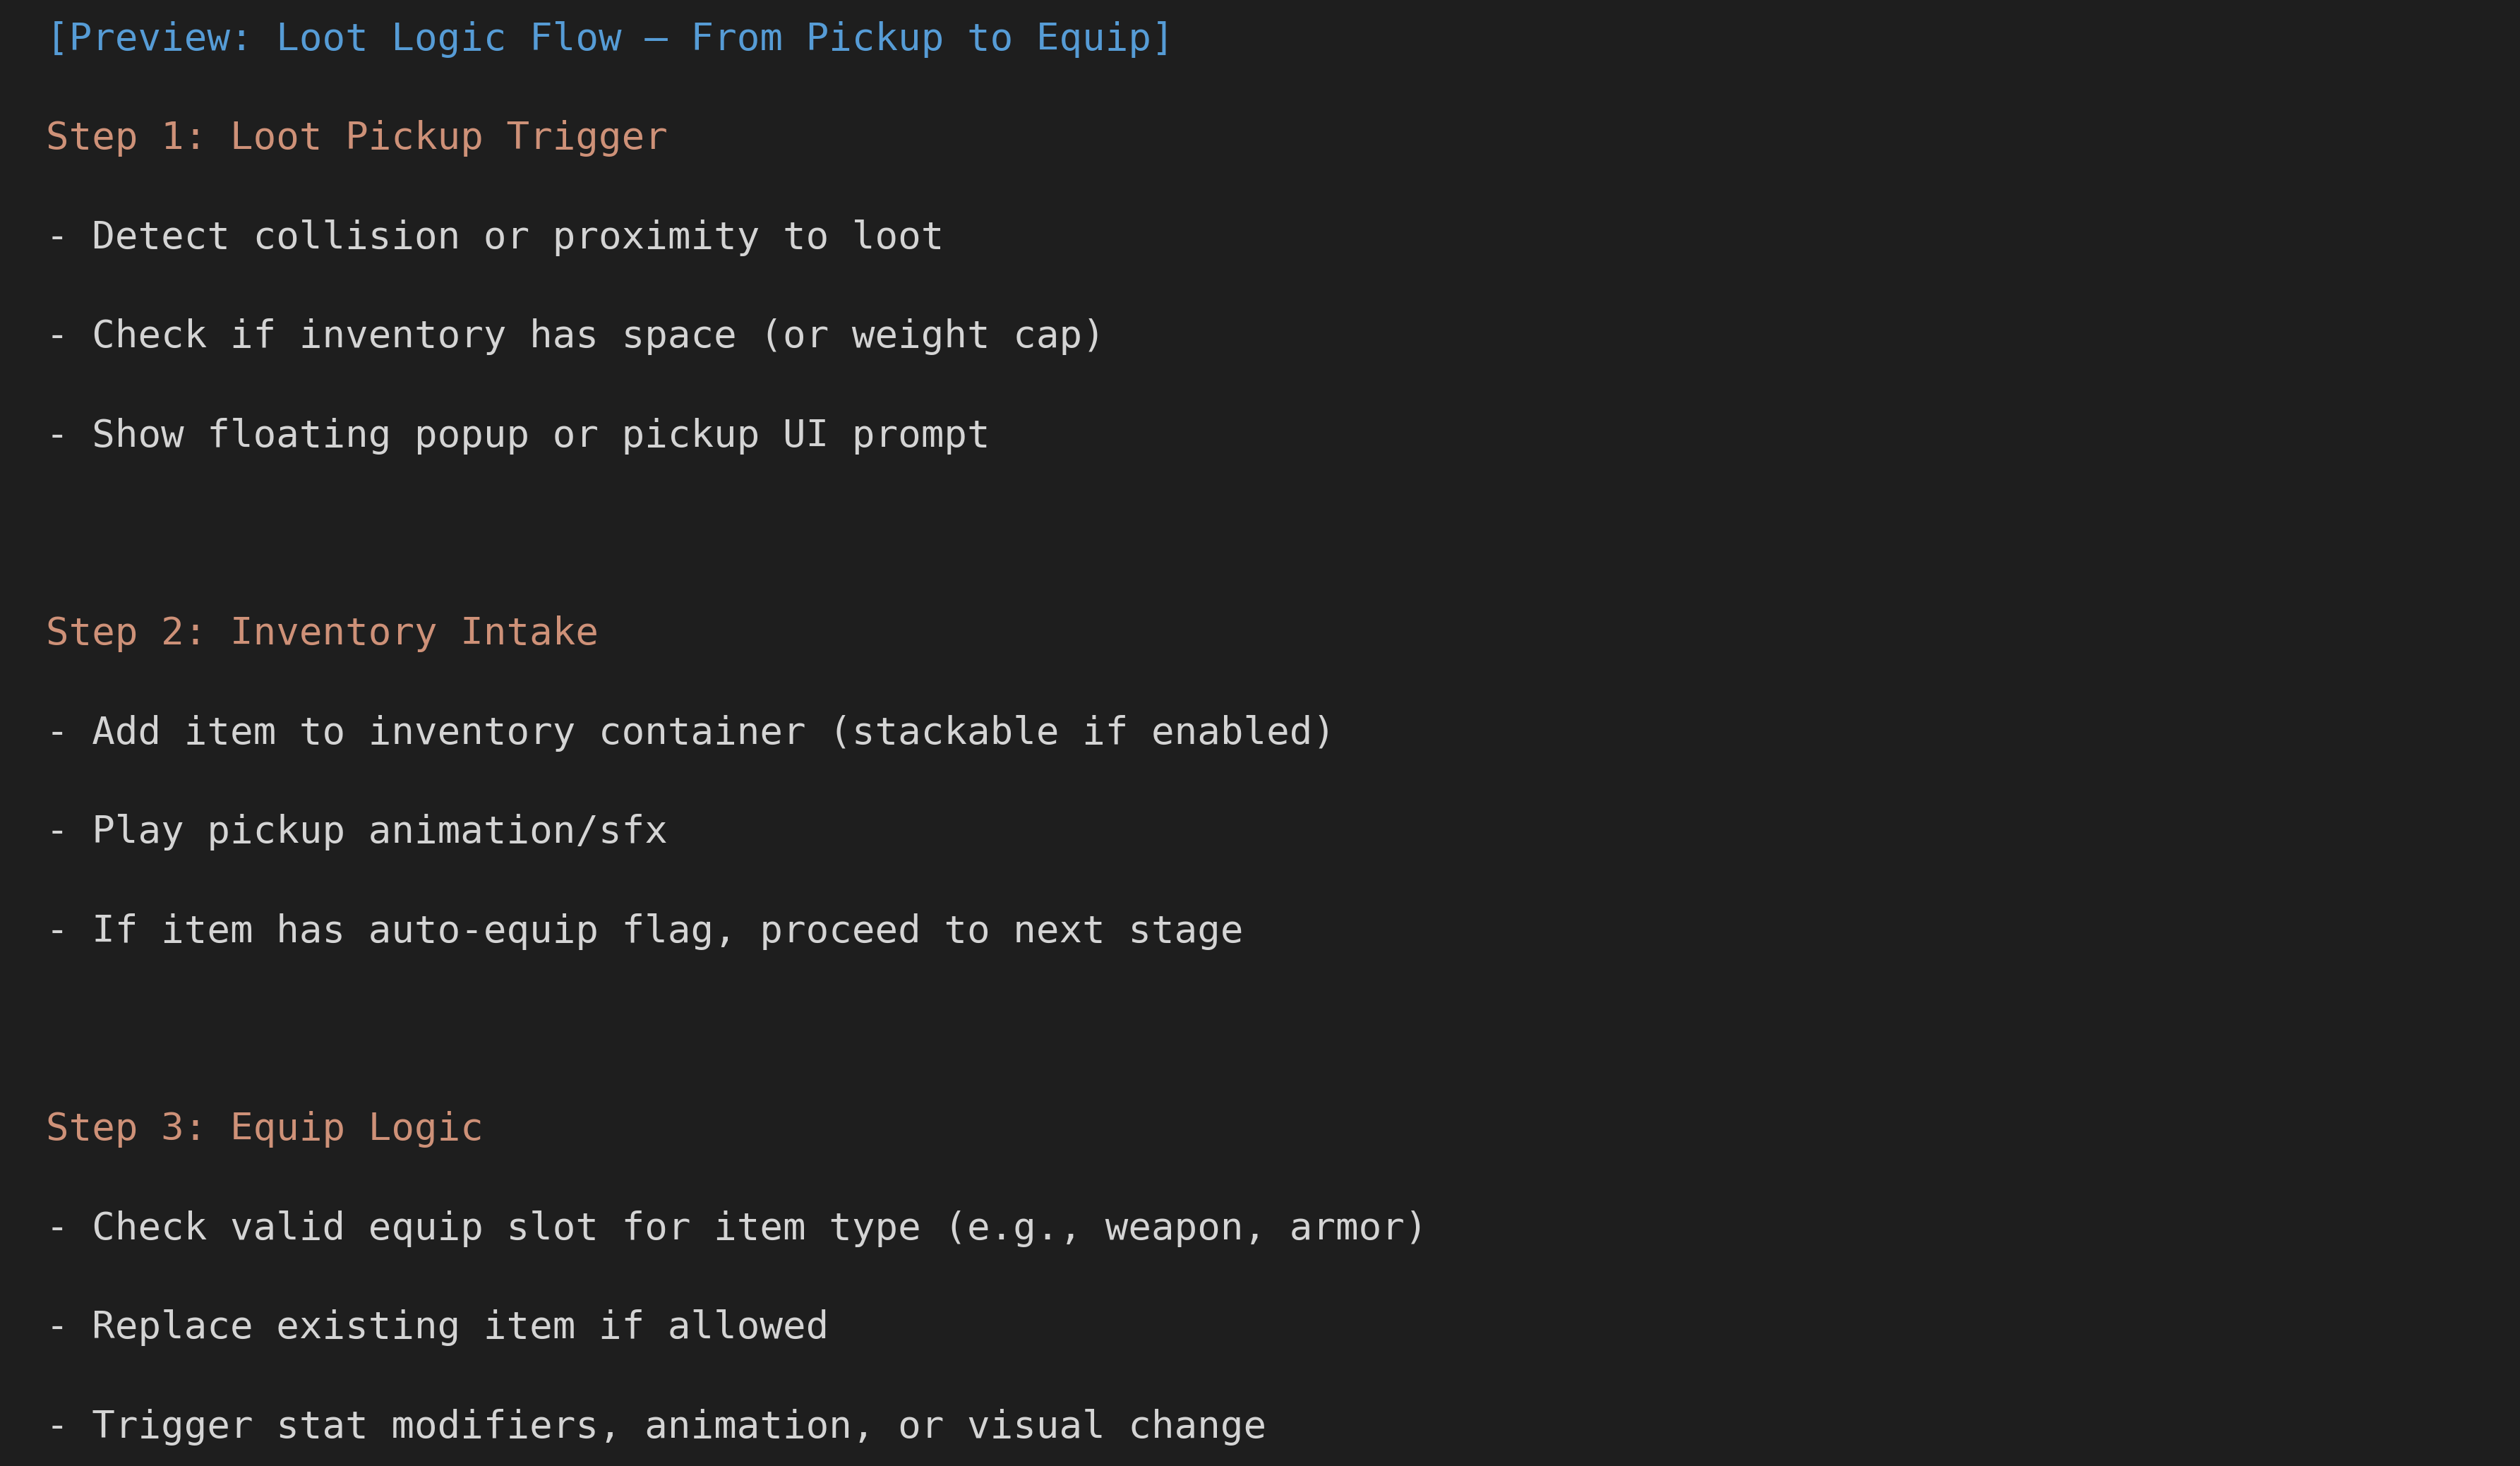Image resolution: width=2520 pixels, height=1466 pixels.
Task: Click the Replace existing item if allowed line
Action: tap(437, 1326)
